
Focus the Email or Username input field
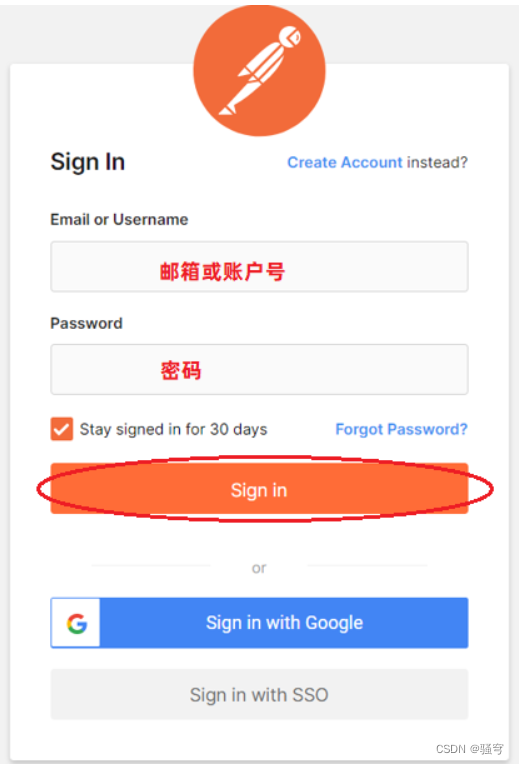tap(259, 267)
